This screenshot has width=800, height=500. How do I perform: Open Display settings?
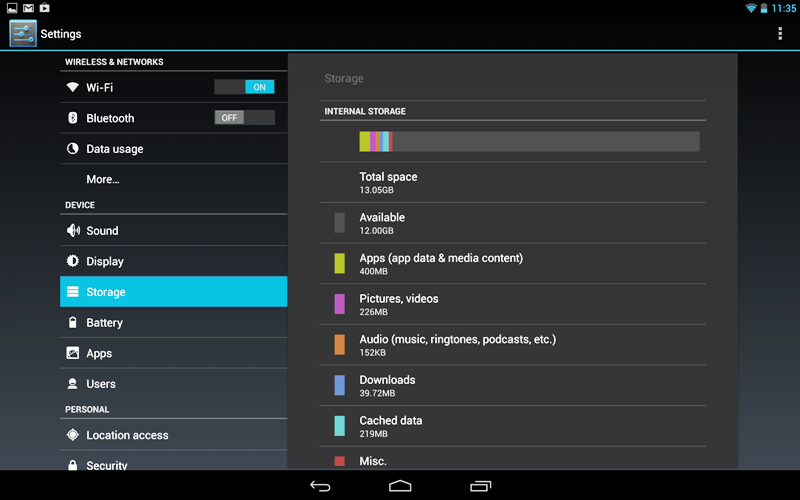[x=173, y=261]
